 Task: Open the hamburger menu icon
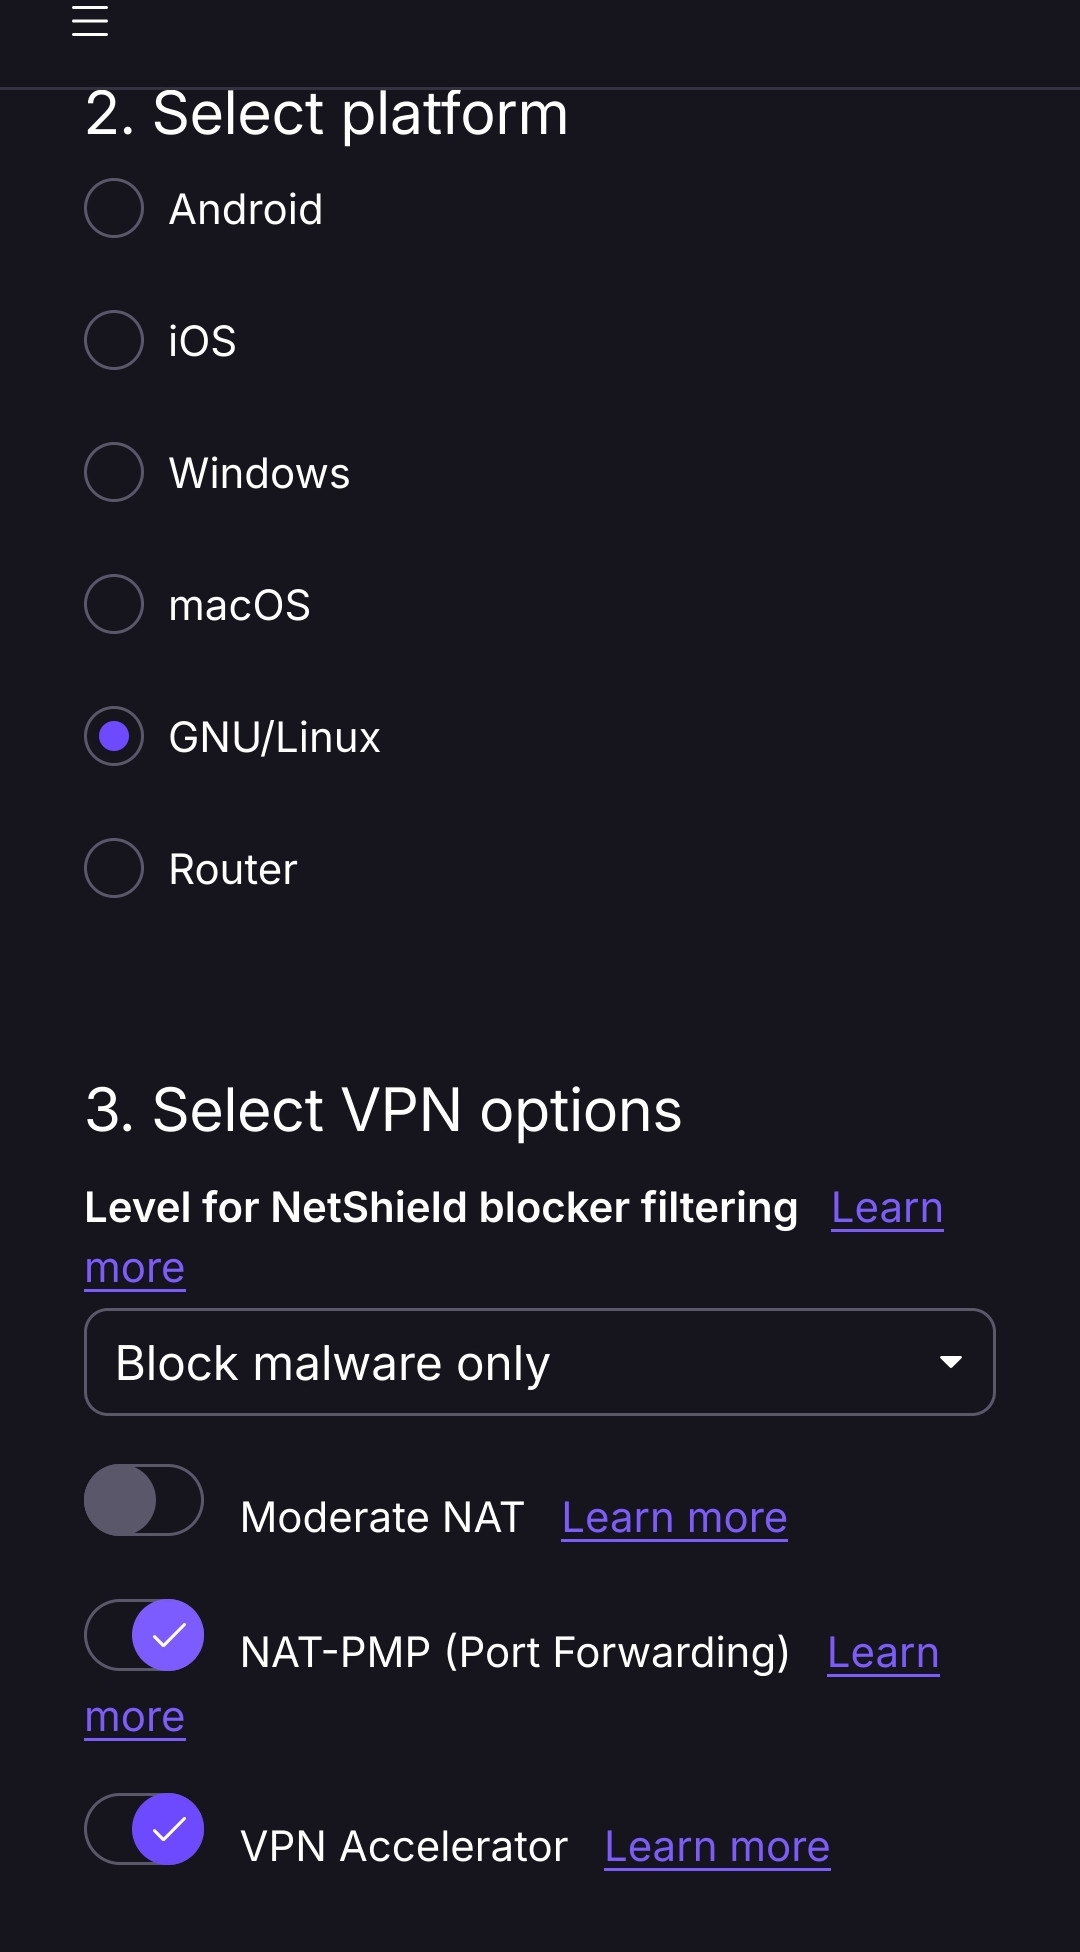coord(90,21)
